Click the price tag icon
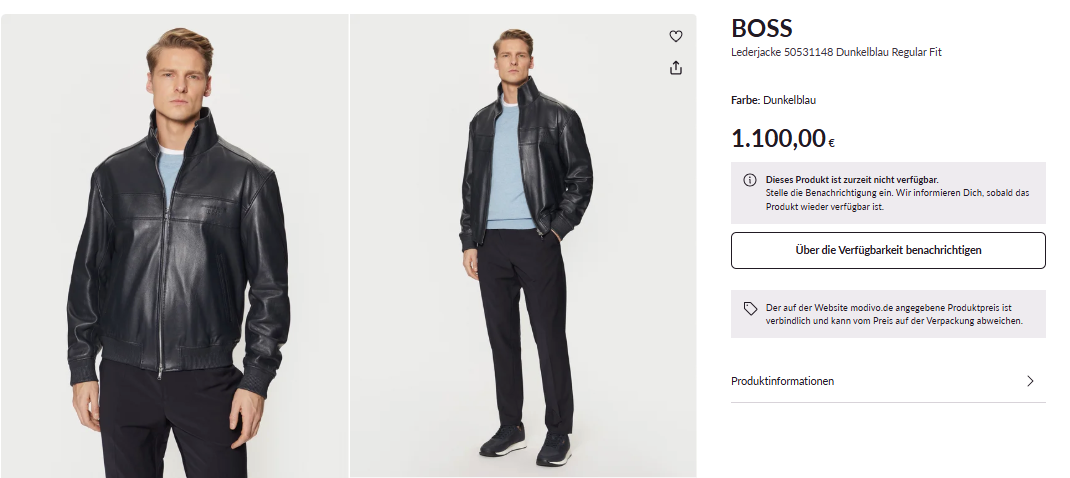The width and height of the screenshot is (1070, 478). pos(750,309)
